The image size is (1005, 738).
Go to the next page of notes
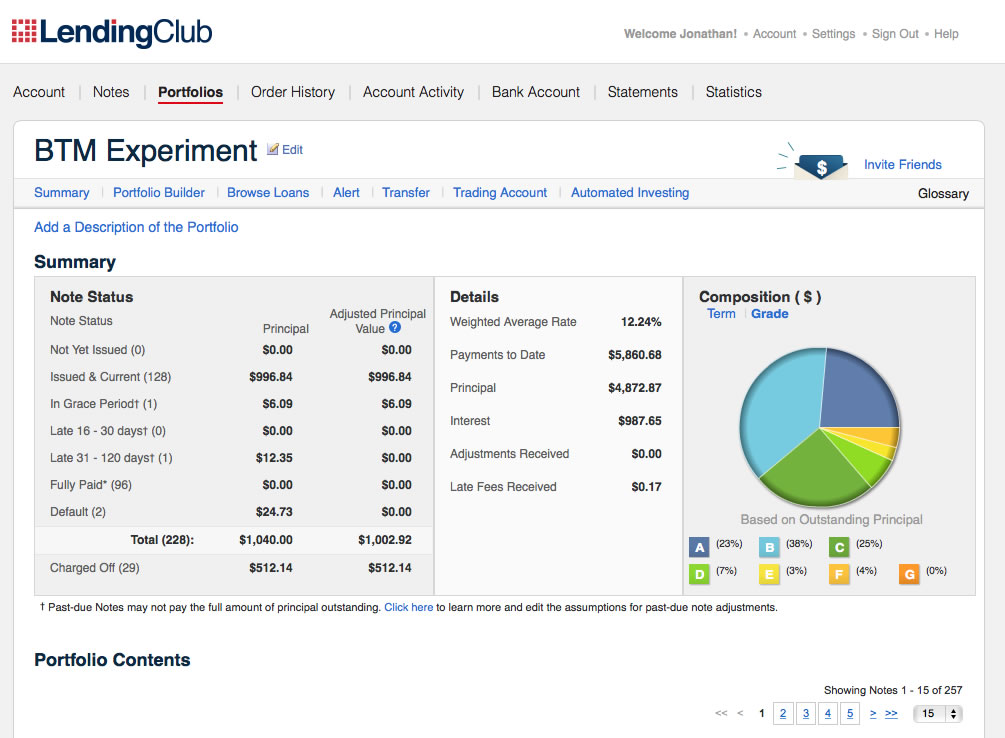tap(873, 714)
